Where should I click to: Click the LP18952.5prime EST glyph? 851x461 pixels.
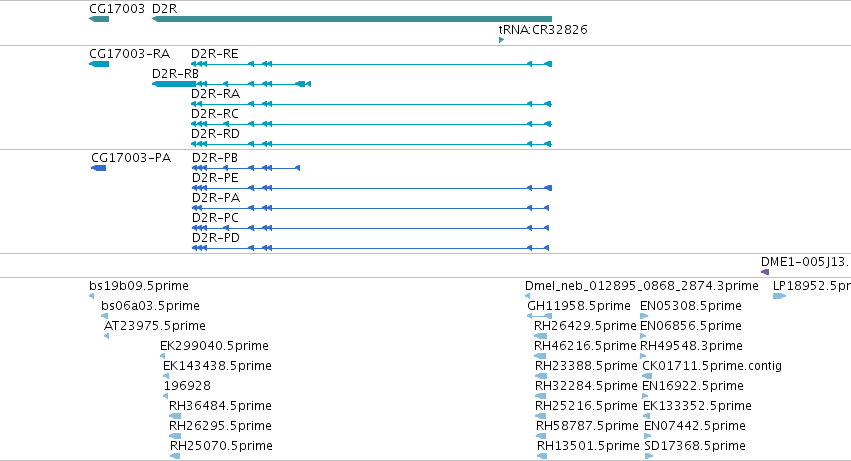point(779,296)
